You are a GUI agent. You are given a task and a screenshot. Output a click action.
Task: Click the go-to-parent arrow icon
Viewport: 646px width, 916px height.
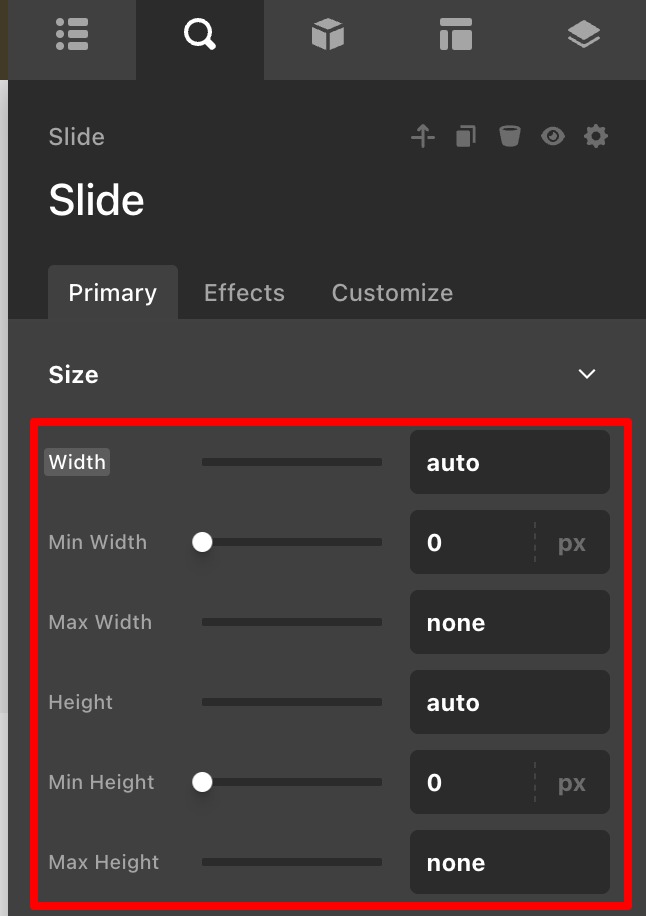point(423,136)
